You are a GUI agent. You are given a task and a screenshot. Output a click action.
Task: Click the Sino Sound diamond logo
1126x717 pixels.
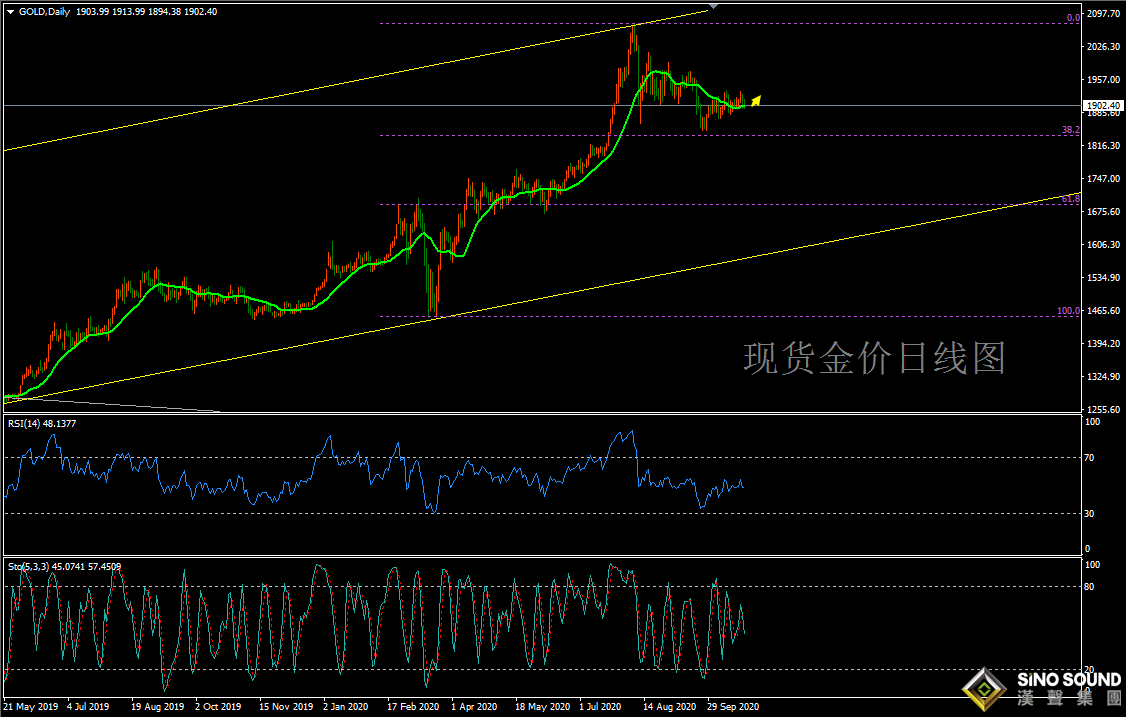tap(982, 687)
